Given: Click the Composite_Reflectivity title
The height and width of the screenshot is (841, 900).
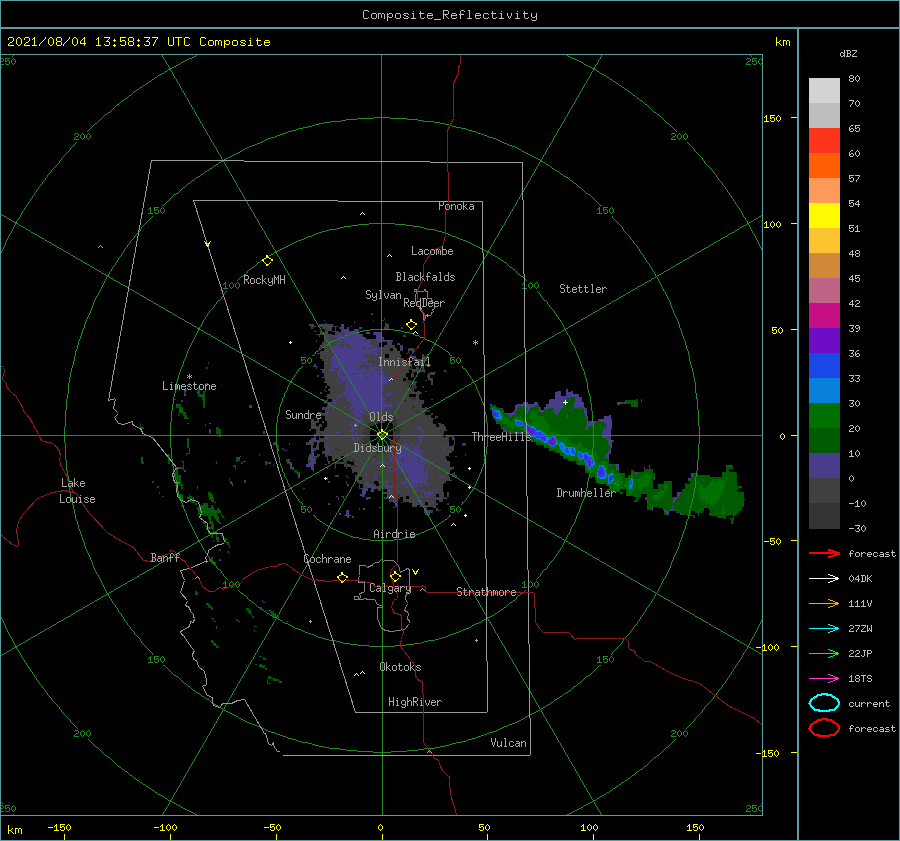Looking at the screenshot, I should [x=450, y=15].
